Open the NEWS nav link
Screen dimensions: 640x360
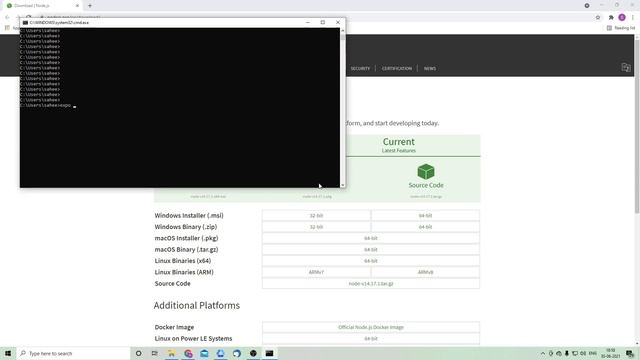430,69
